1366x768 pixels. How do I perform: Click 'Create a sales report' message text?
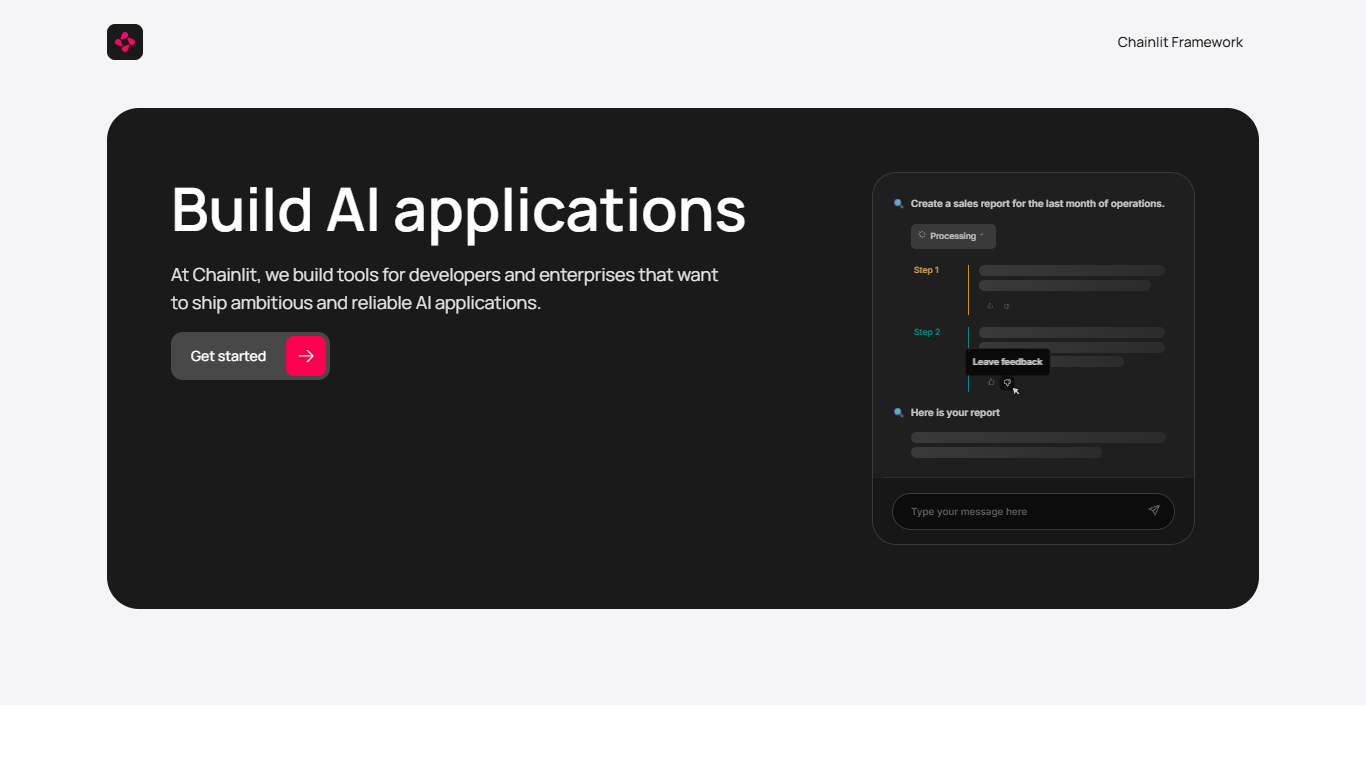1038,204
